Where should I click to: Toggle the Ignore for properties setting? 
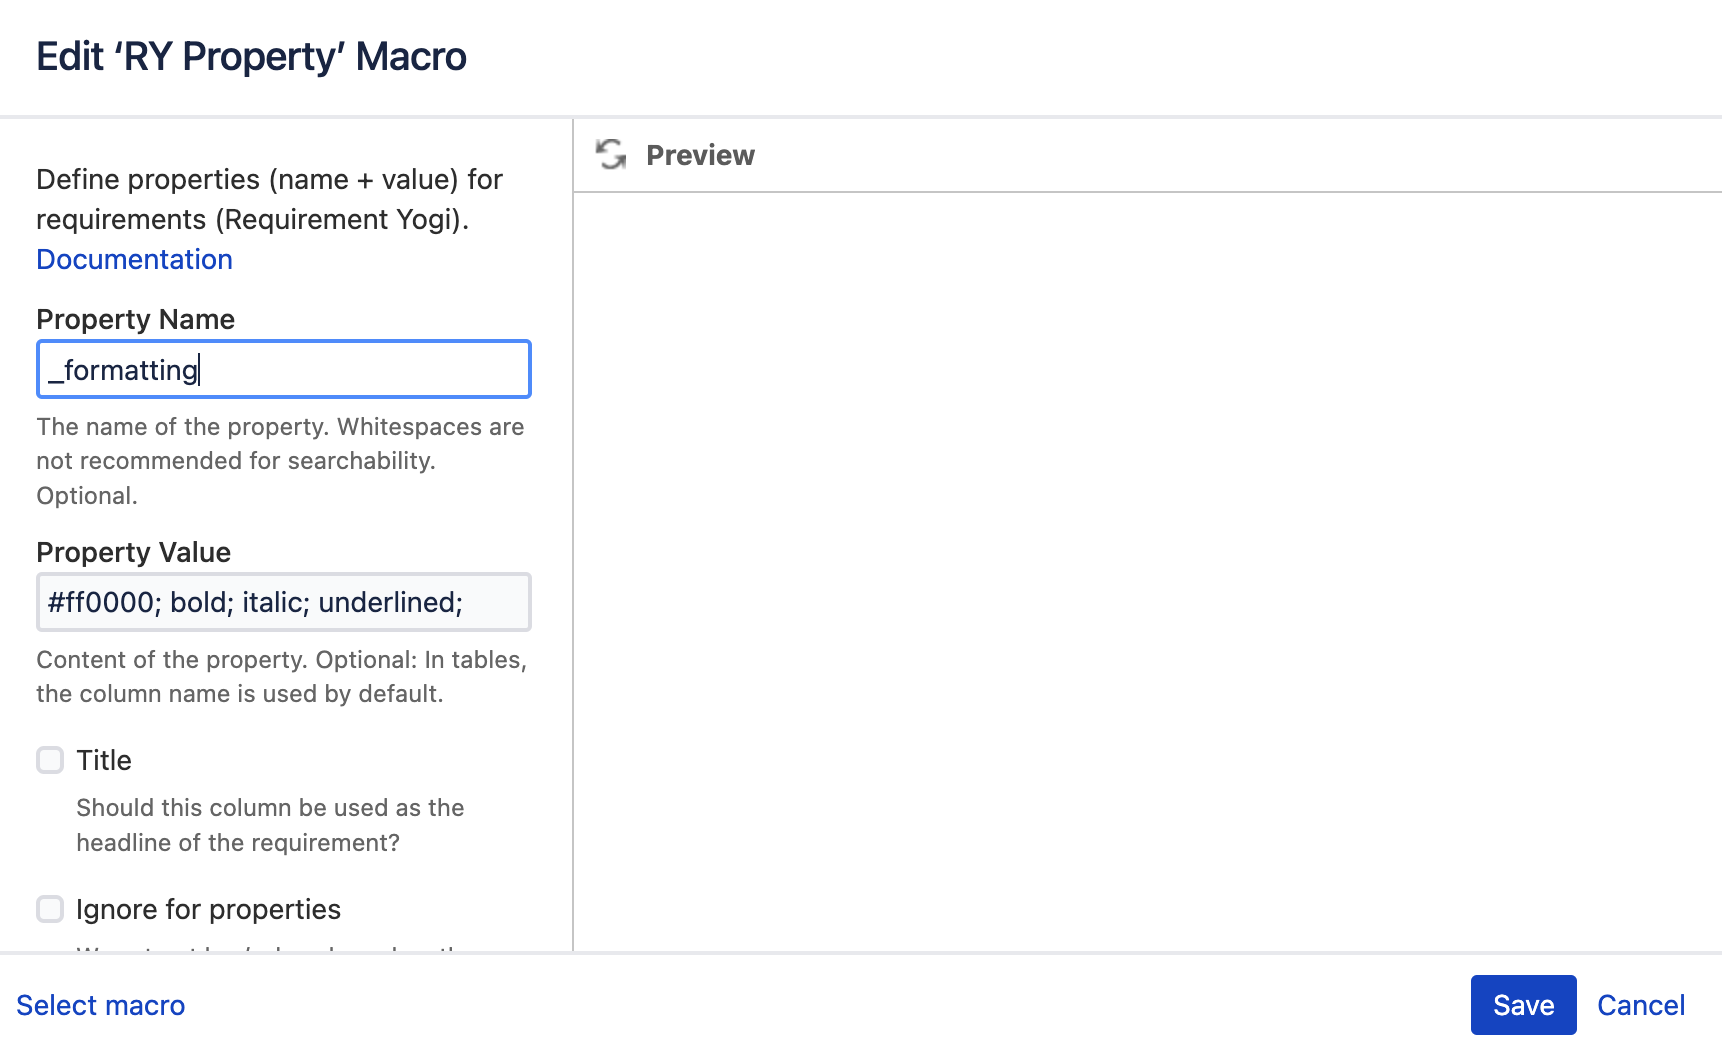49,909
